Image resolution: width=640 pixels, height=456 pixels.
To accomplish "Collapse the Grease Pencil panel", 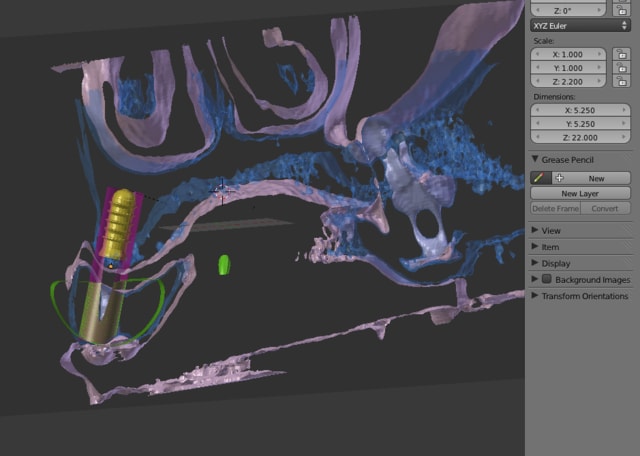I will coord(535,158).
